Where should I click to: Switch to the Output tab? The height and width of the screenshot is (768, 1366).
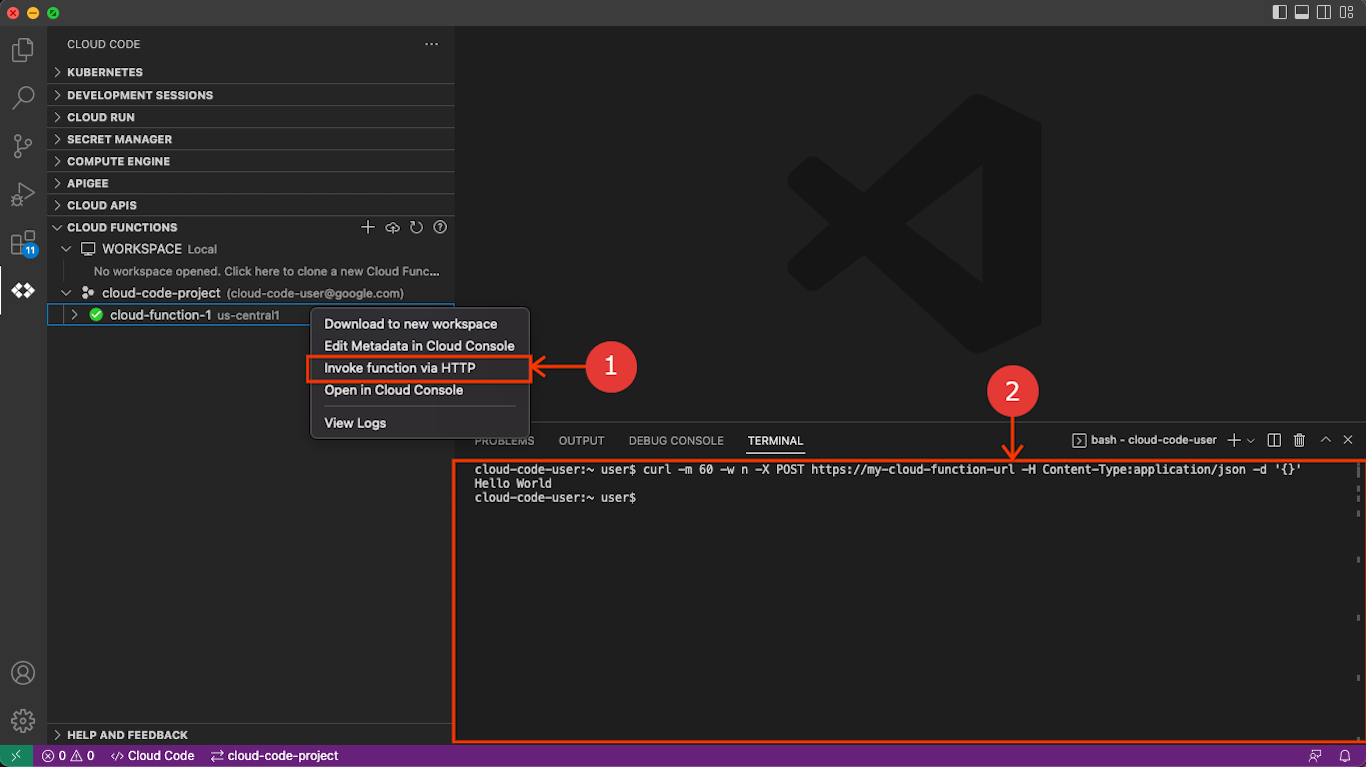581,441
